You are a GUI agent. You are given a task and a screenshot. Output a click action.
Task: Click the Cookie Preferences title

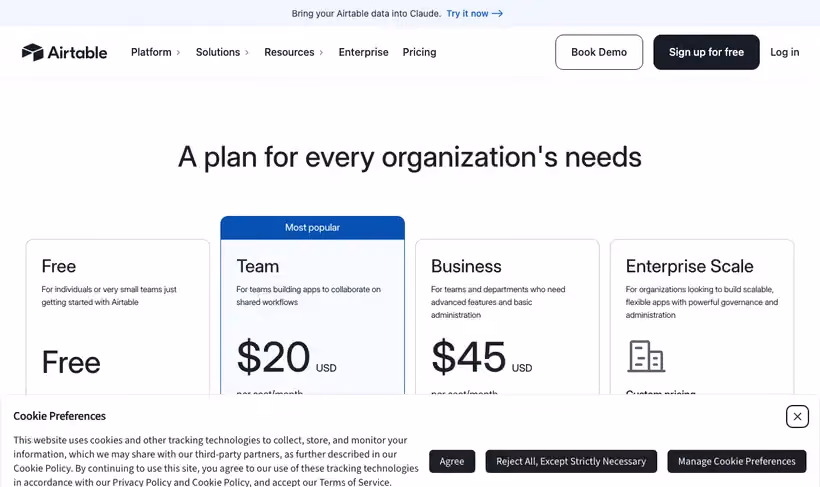pos(60,416)
